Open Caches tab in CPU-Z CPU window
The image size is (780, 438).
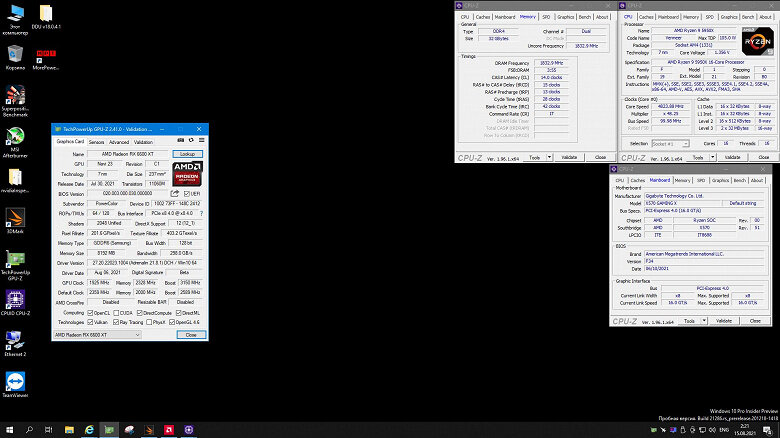click(646, 17)
